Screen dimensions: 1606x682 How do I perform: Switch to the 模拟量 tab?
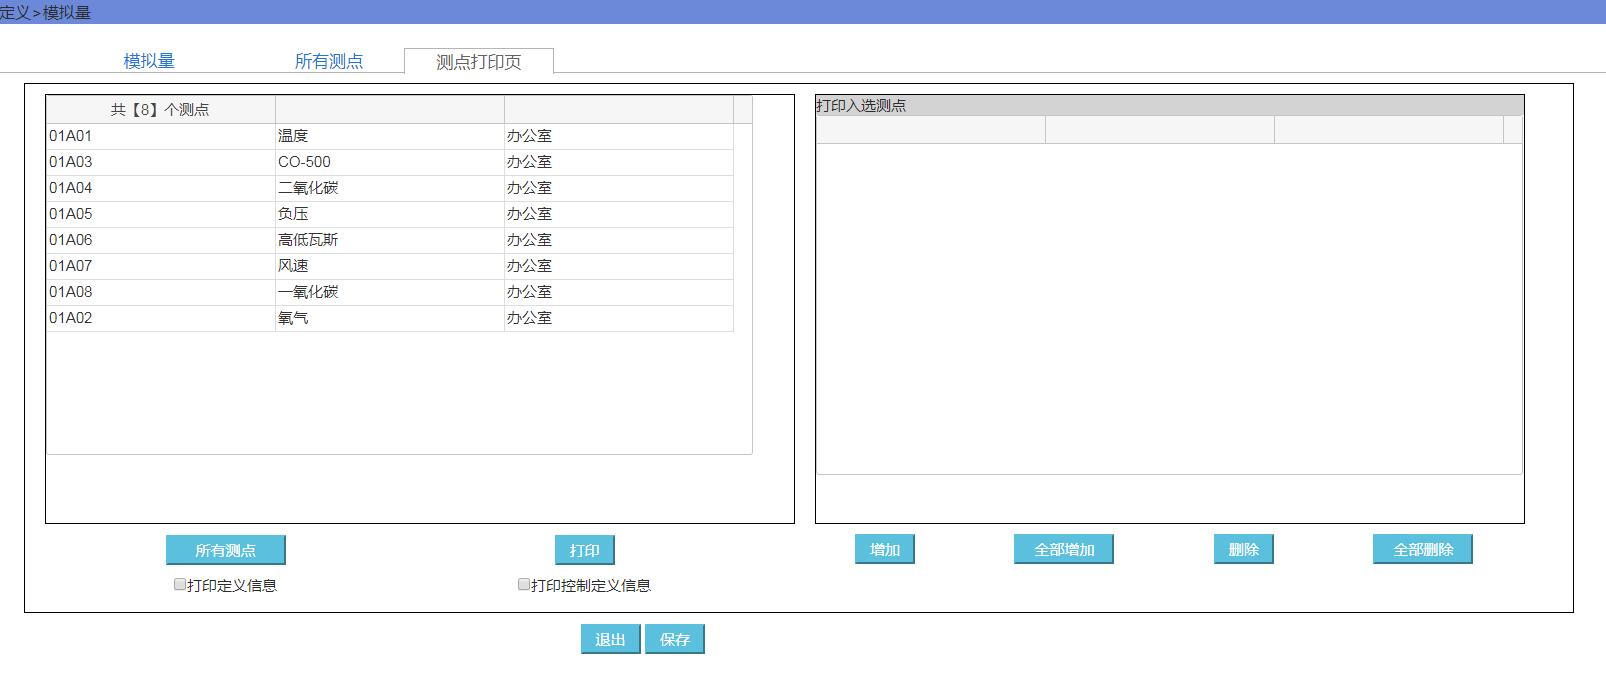coord(149,61)
